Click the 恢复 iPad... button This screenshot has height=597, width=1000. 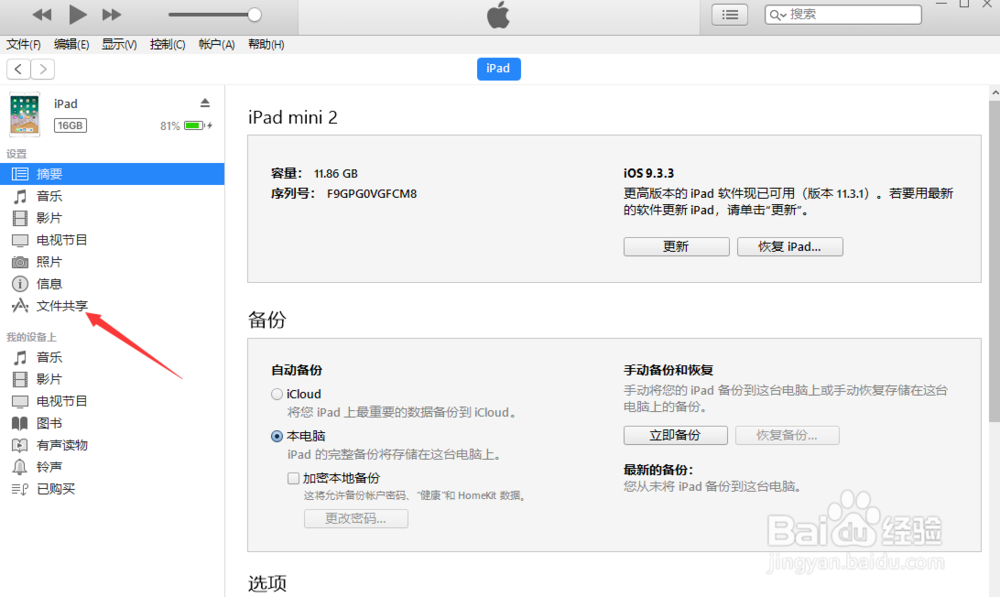pyautogui.click(x=790, y=247)
